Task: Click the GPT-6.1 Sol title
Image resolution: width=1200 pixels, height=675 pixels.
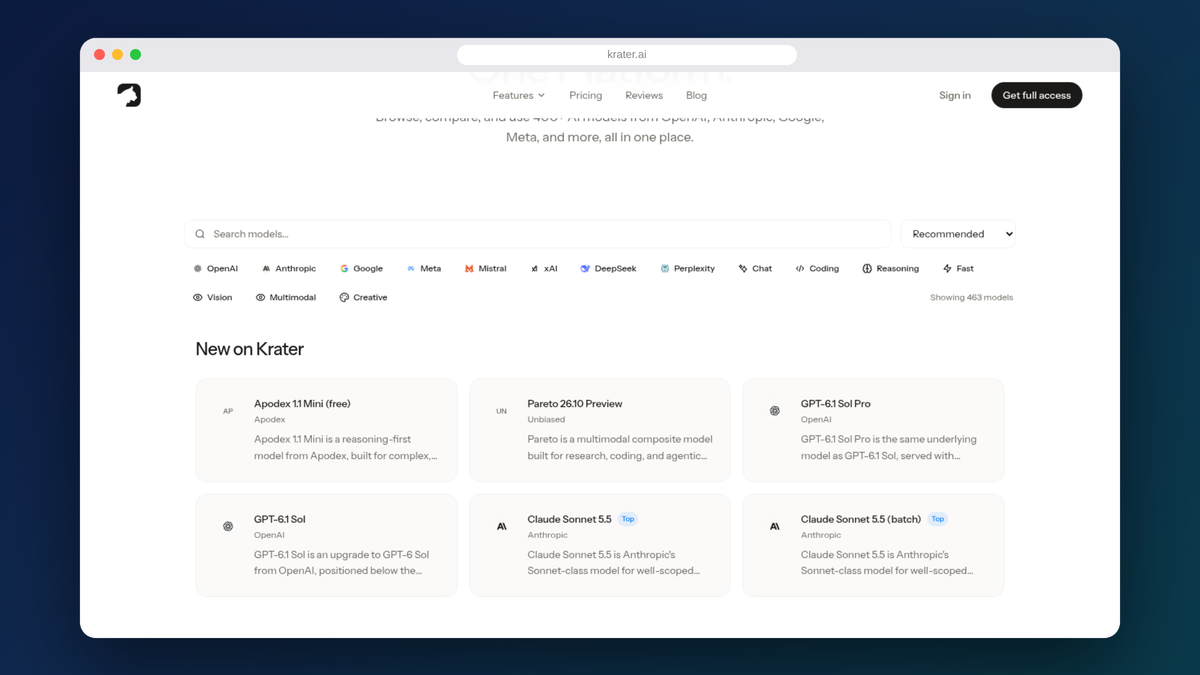Action: point(280,520)
